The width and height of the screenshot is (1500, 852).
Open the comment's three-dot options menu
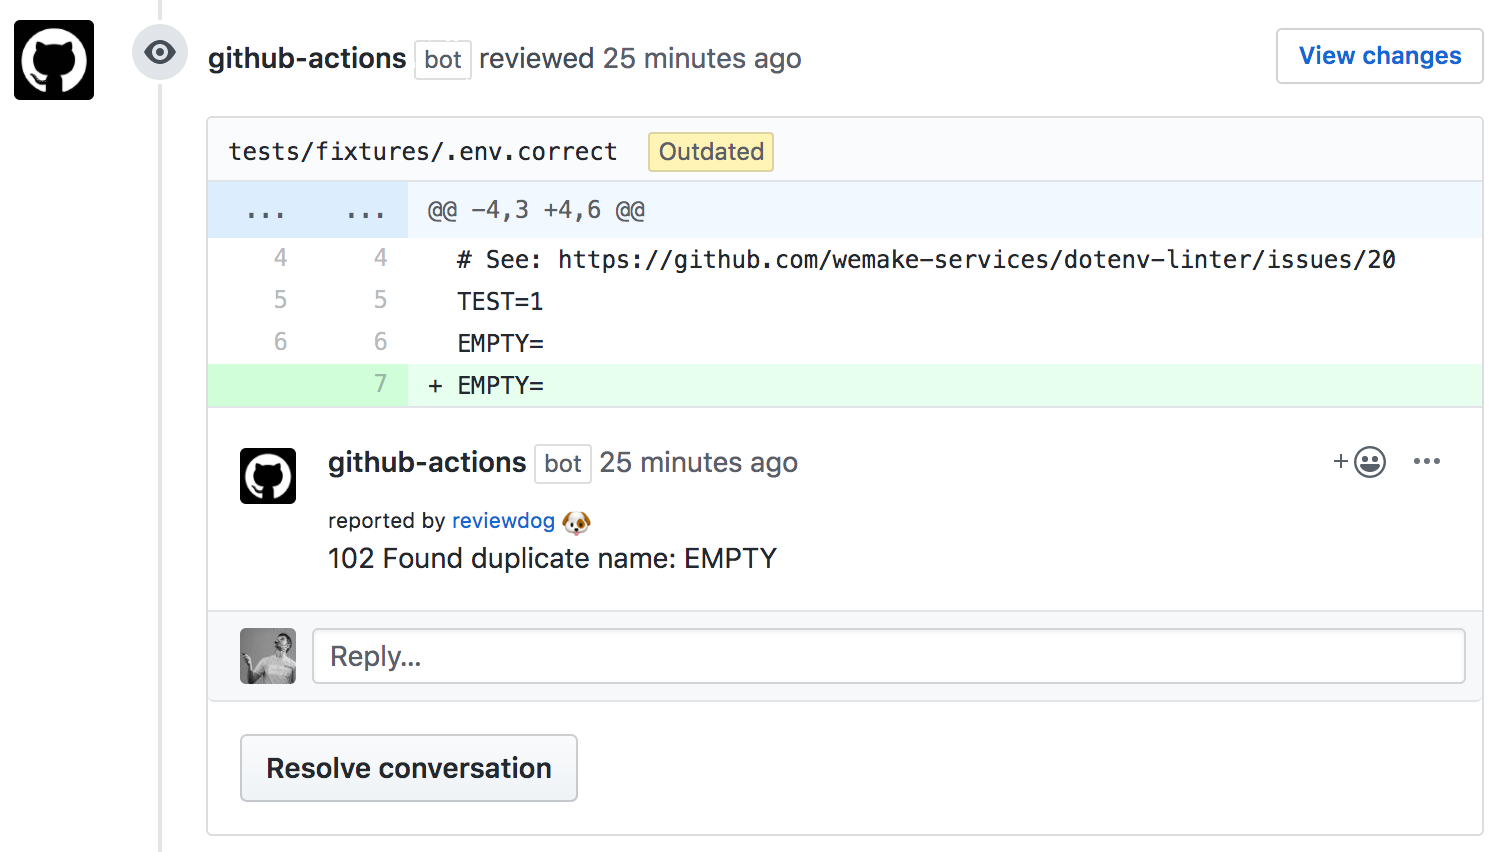click(1427, 461)
